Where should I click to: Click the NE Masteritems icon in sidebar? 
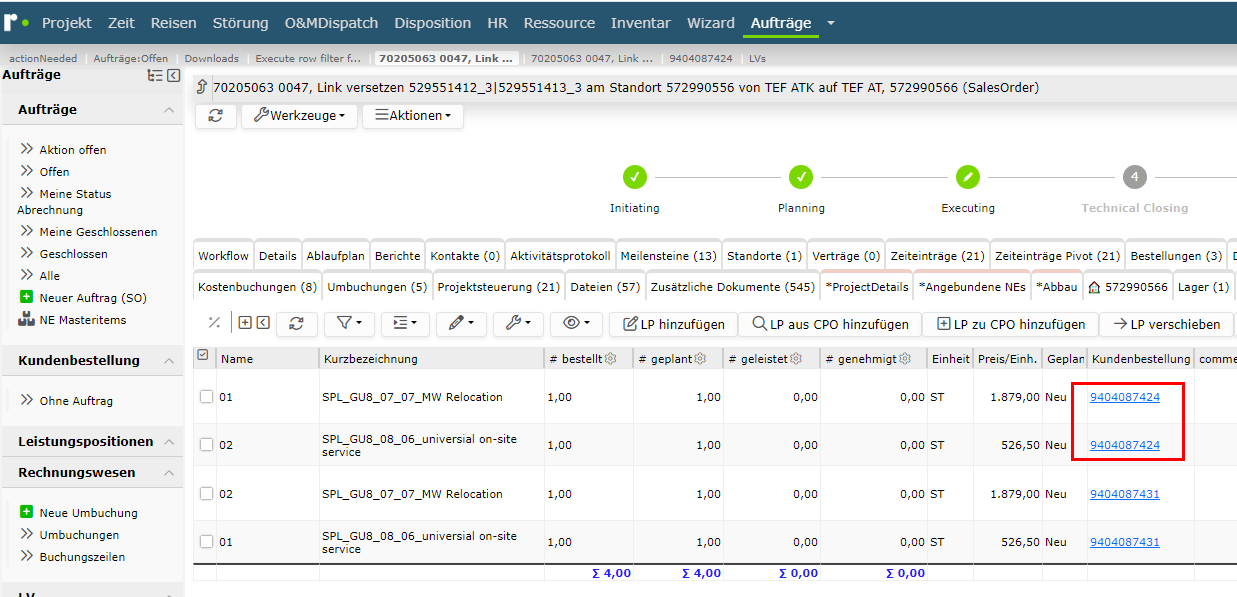click(27, 320)
